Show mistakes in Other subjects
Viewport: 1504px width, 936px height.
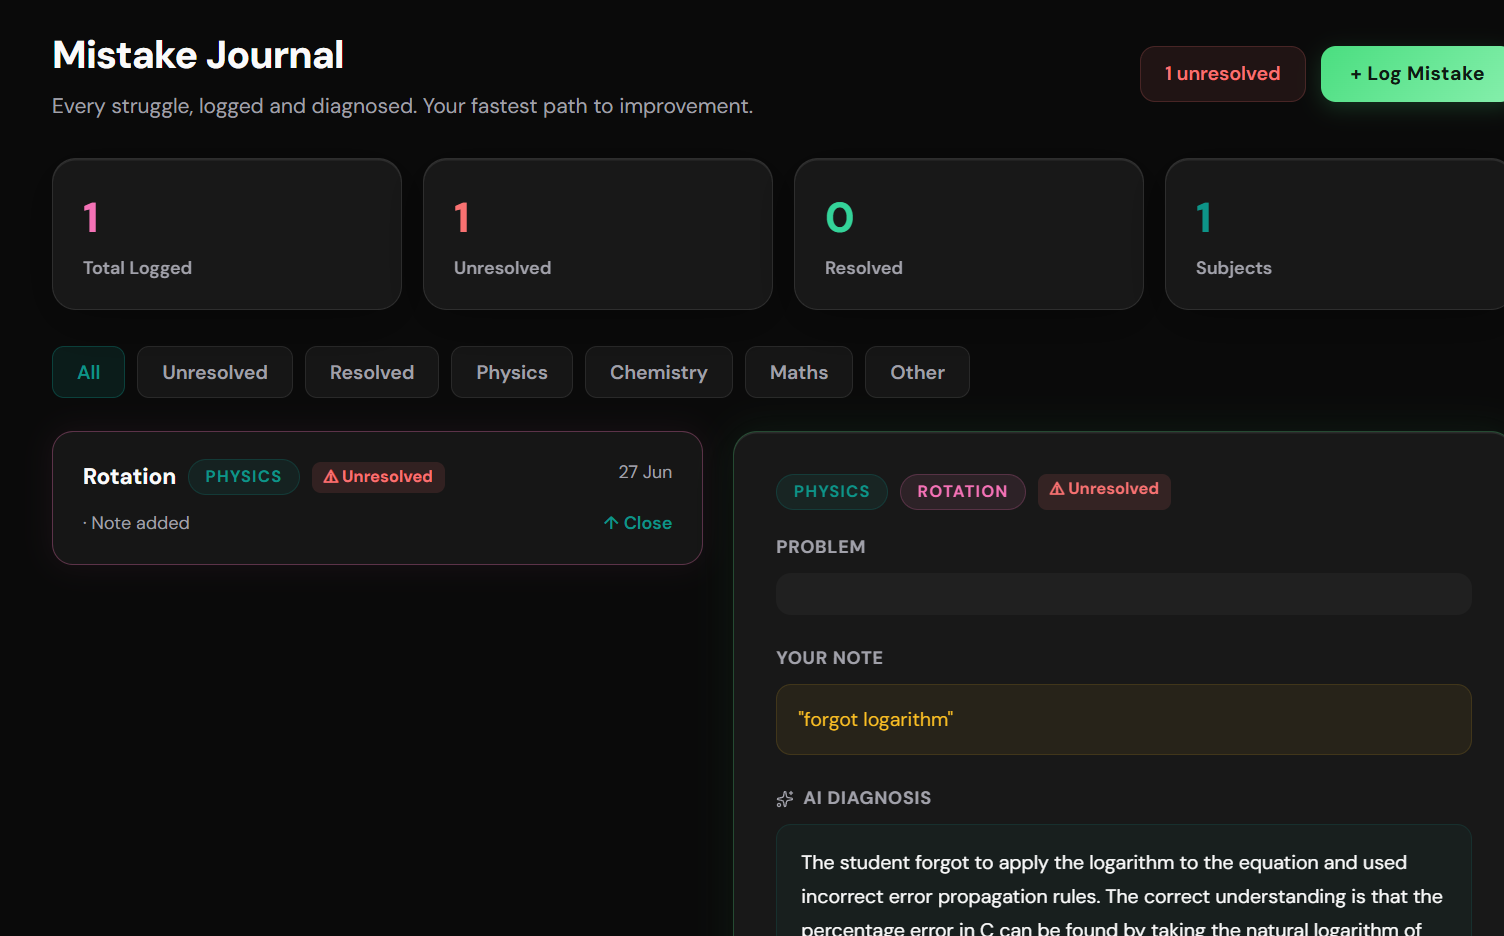917,372
